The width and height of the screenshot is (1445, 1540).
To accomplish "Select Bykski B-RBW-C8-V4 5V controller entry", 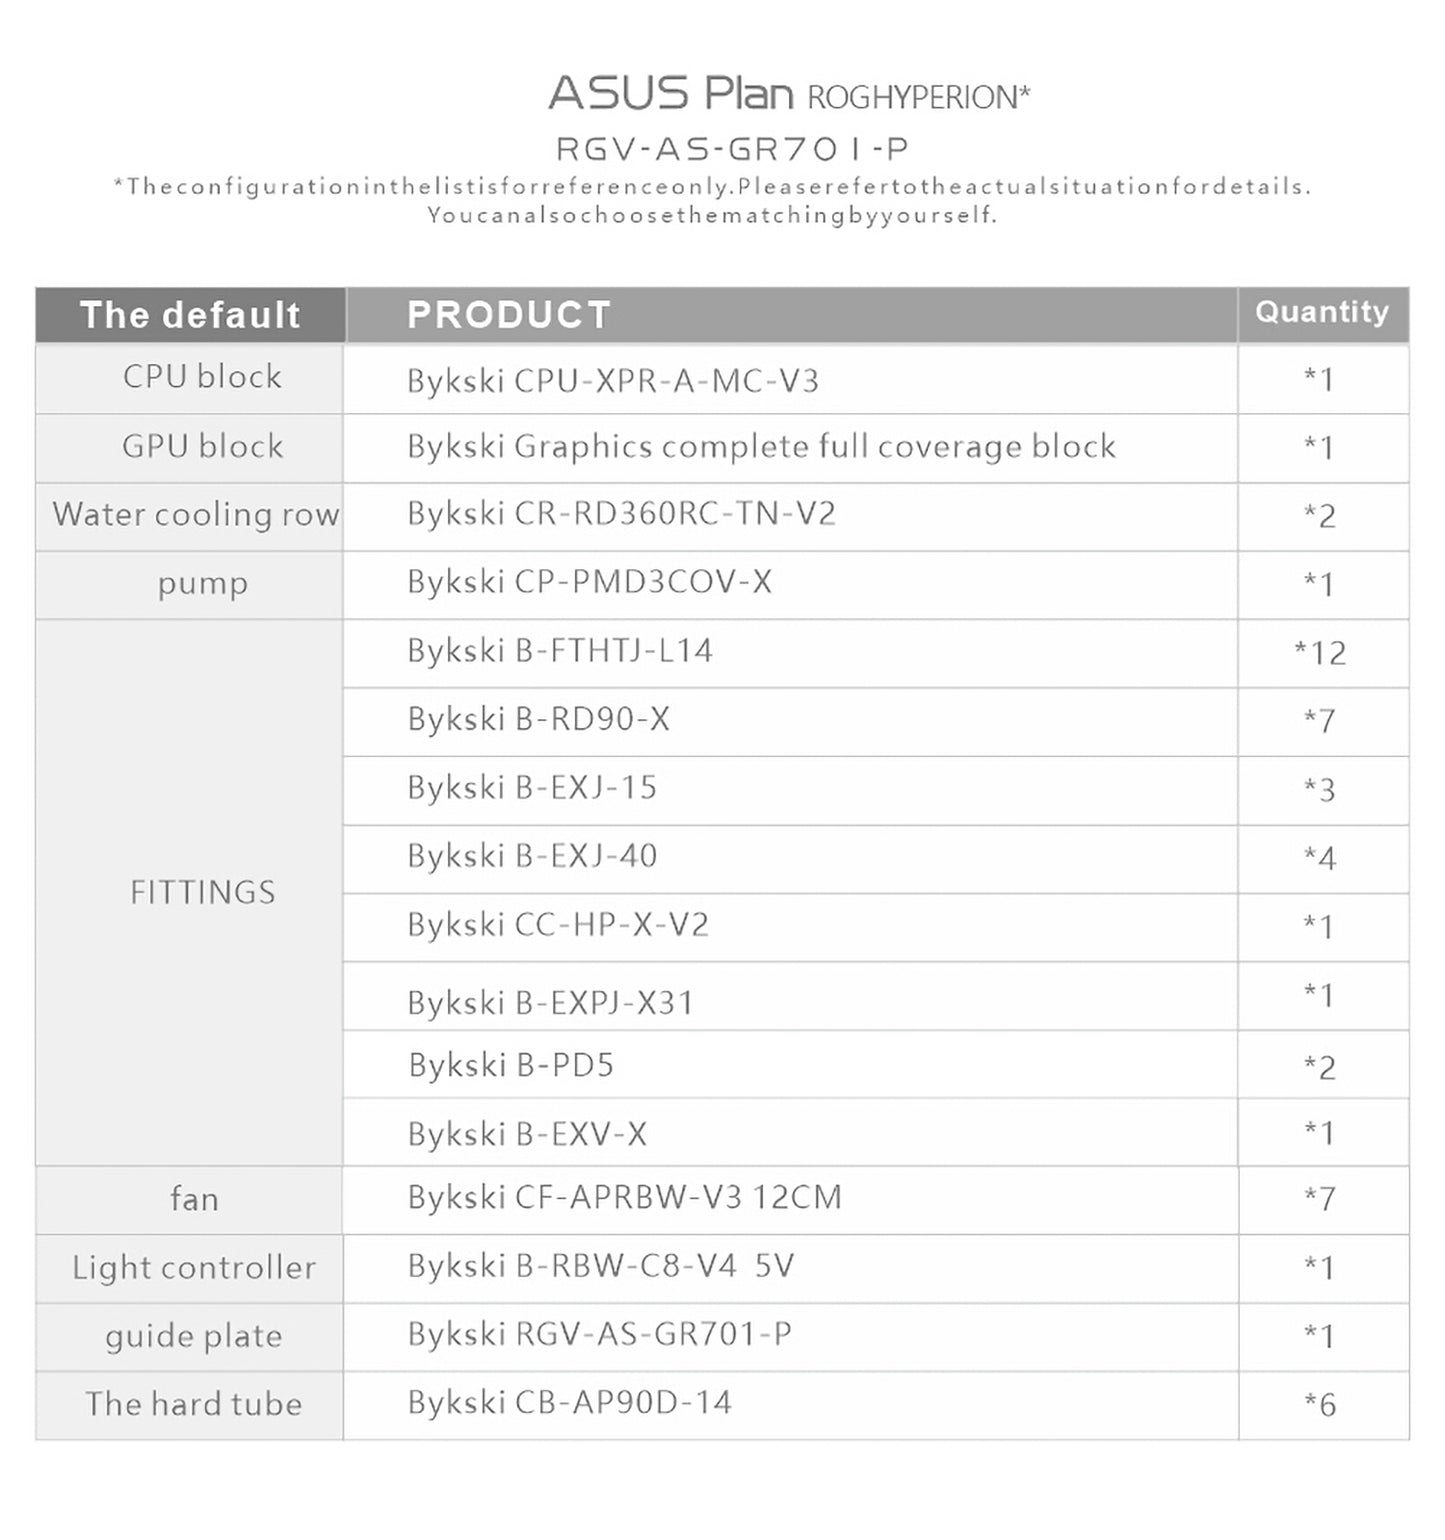I will click(x=600, y=1266).
